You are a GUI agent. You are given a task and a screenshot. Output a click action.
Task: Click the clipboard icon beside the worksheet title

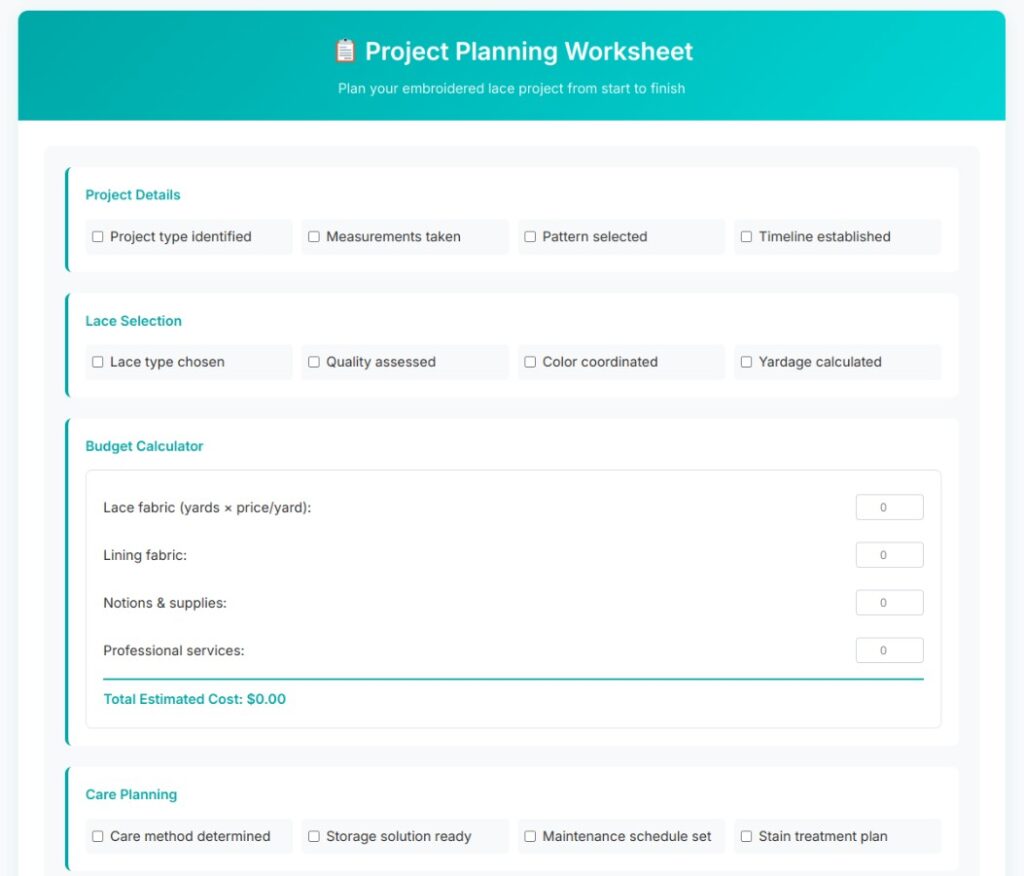(x=345, y=51)
